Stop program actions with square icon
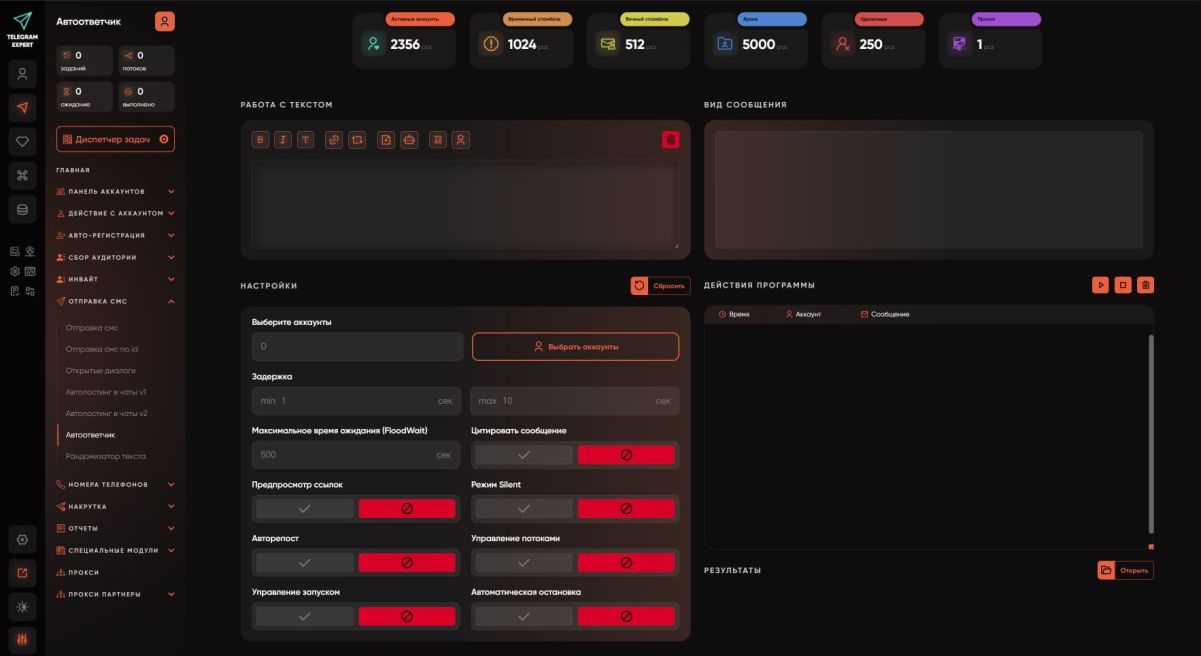The height and width of the screenshot is (656, 1201). click(1123, 285)
